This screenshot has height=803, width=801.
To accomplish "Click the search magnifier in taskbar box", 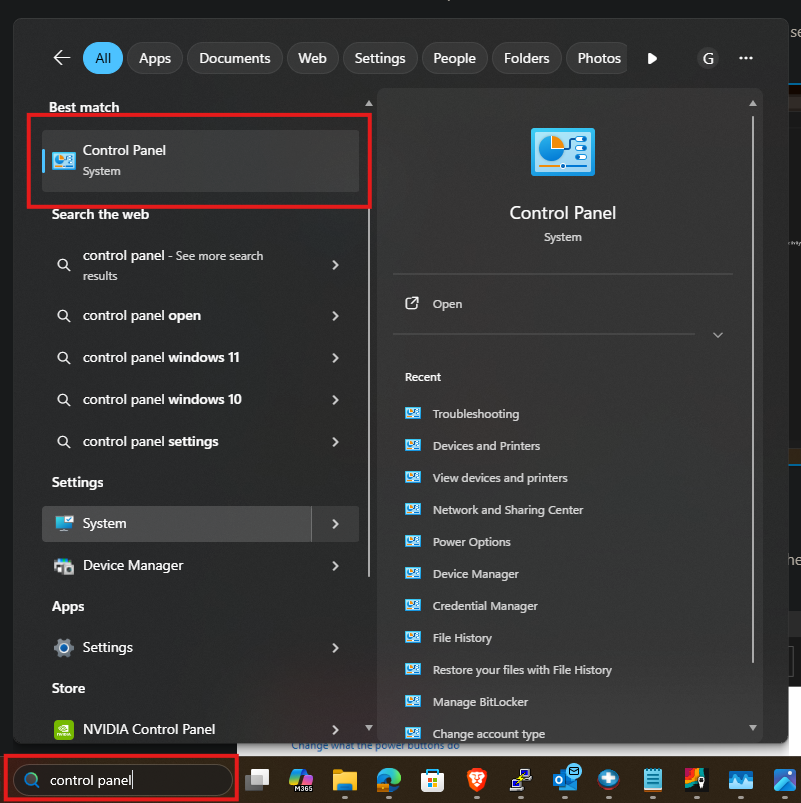I will pyautogui.click(x=32, y=780).
